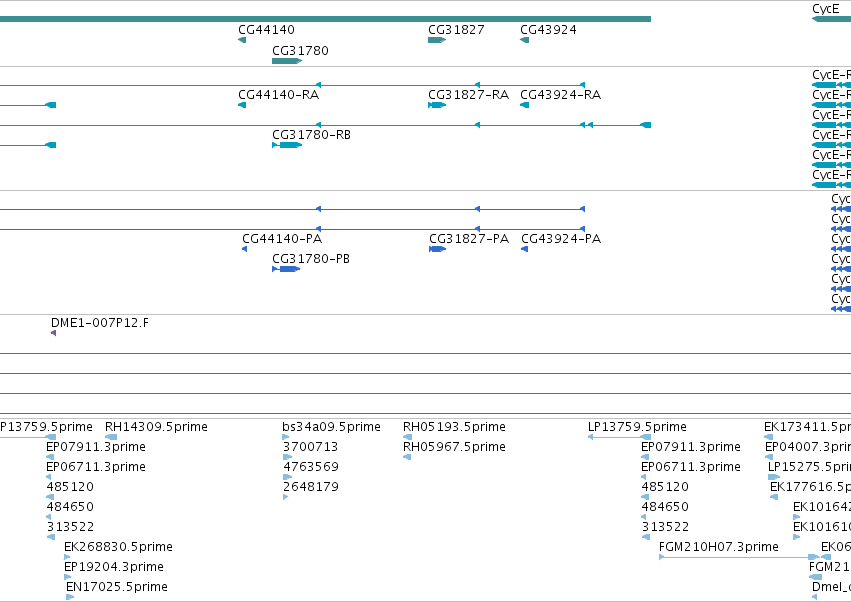Select the LP15275 EST label
The height and width of the screenshot is (602, 851).
[x=809, y=467]
